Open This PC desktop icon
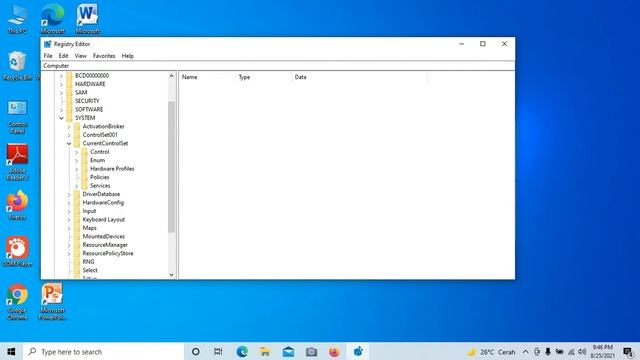 point(17,19)
